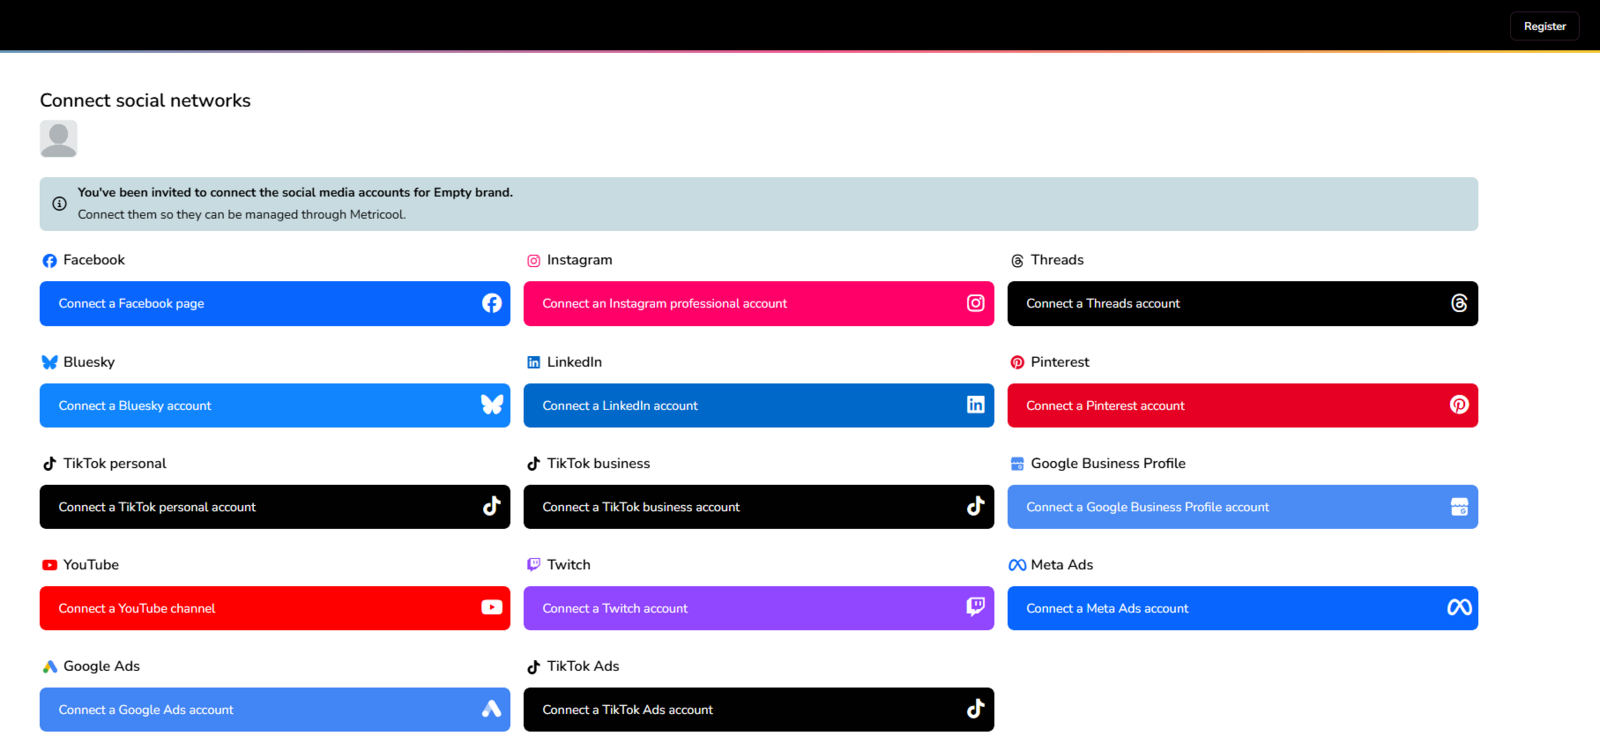The image size is (1600, 751).
Task: Click the icon beside the Google Business Profile heading
Action: 1017,464
